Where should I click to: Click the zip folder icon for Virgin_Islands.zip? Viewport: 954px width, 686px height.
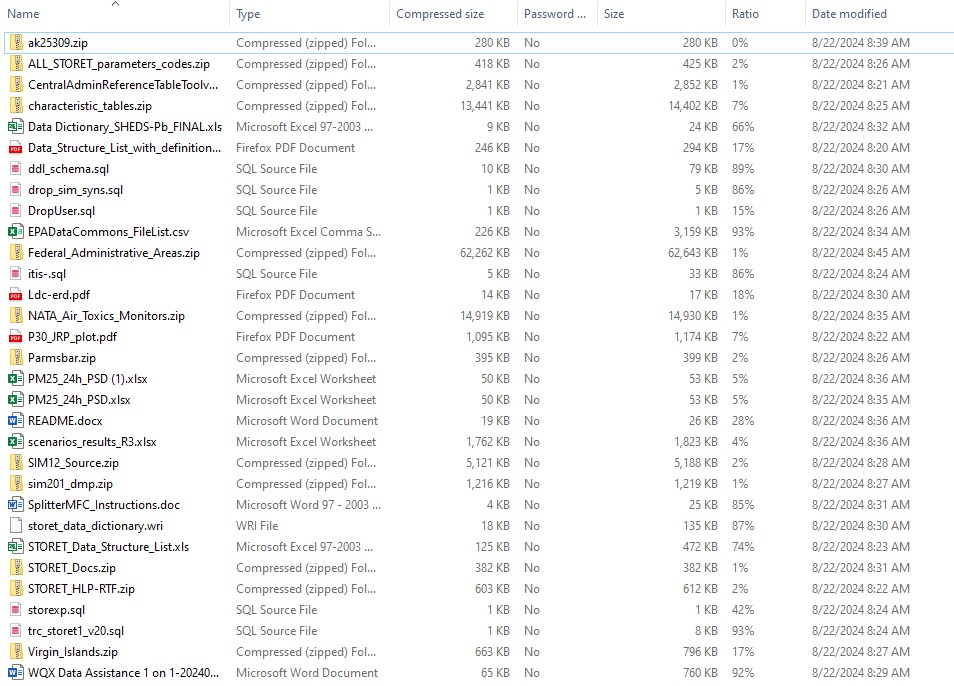15,652
